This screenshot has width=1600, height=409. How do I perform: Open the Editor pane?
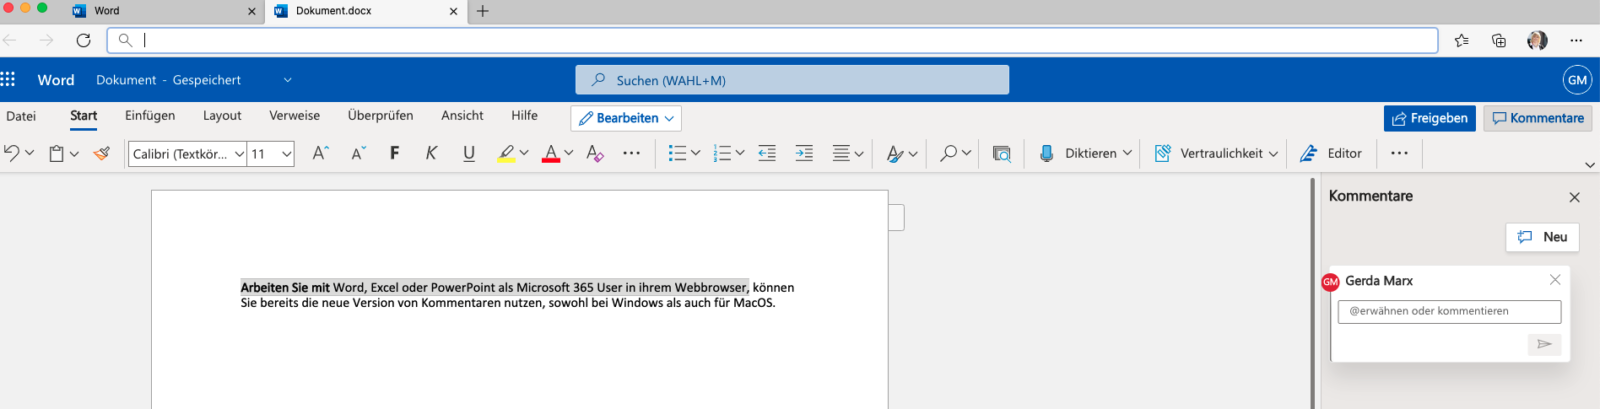[x=1330, y=153]
